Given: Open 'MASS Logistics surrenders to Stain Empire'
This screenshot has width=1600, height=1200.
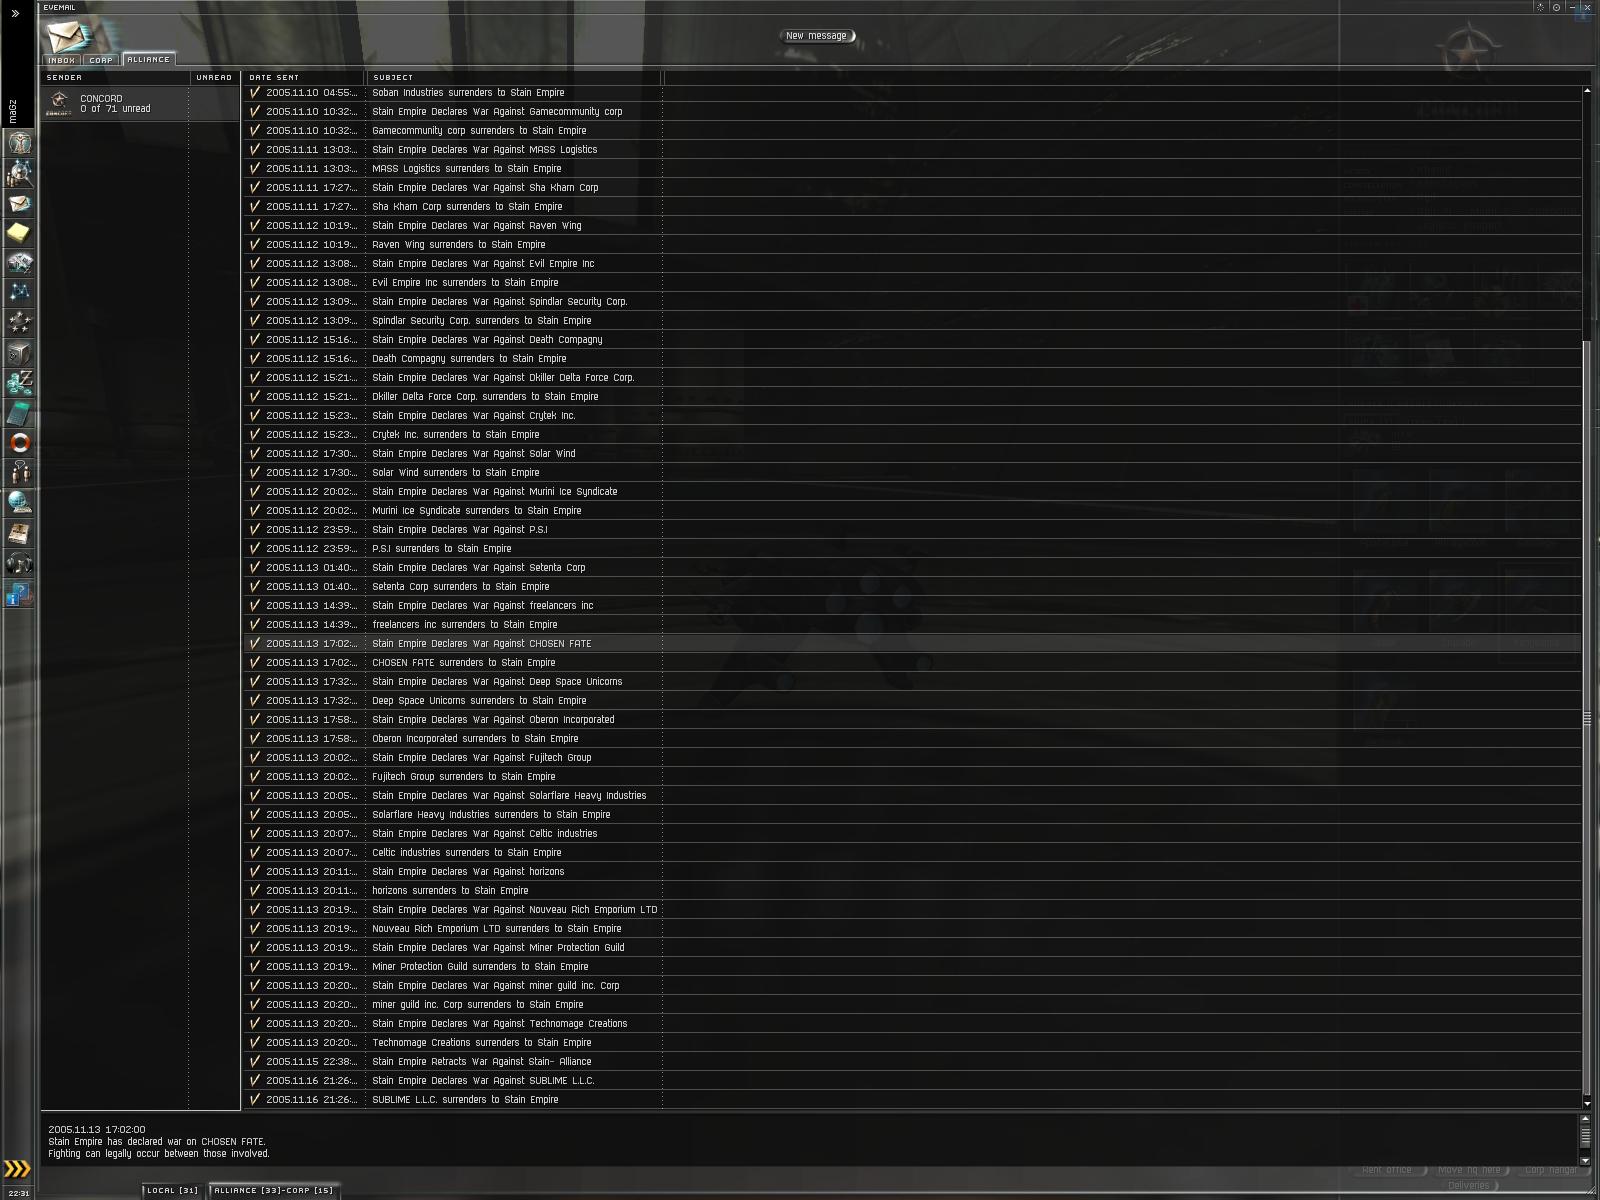Looking at the screenshot, I should click(912, 168).
